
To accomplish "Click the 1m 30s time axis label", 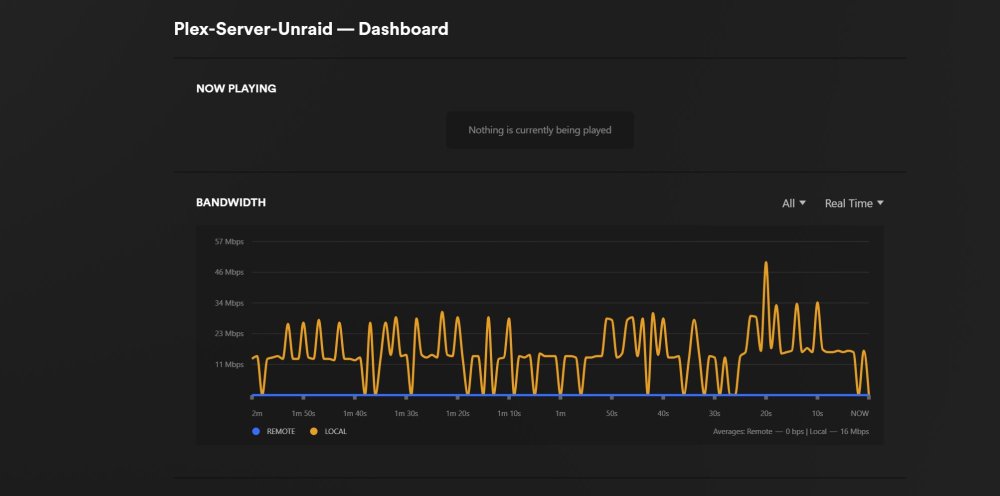I will pyautogui.click(x=406, y=413).
